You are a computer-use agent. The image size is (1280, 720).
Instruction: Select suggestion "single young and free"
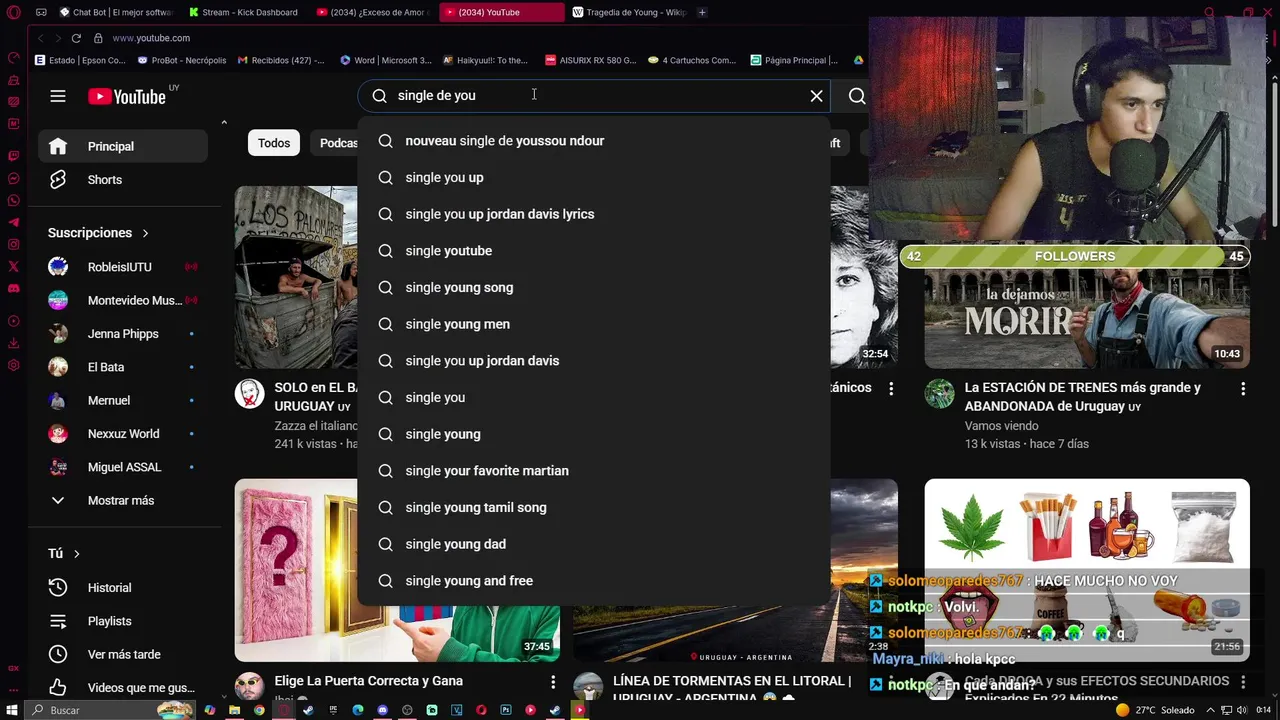click(594, 581)
